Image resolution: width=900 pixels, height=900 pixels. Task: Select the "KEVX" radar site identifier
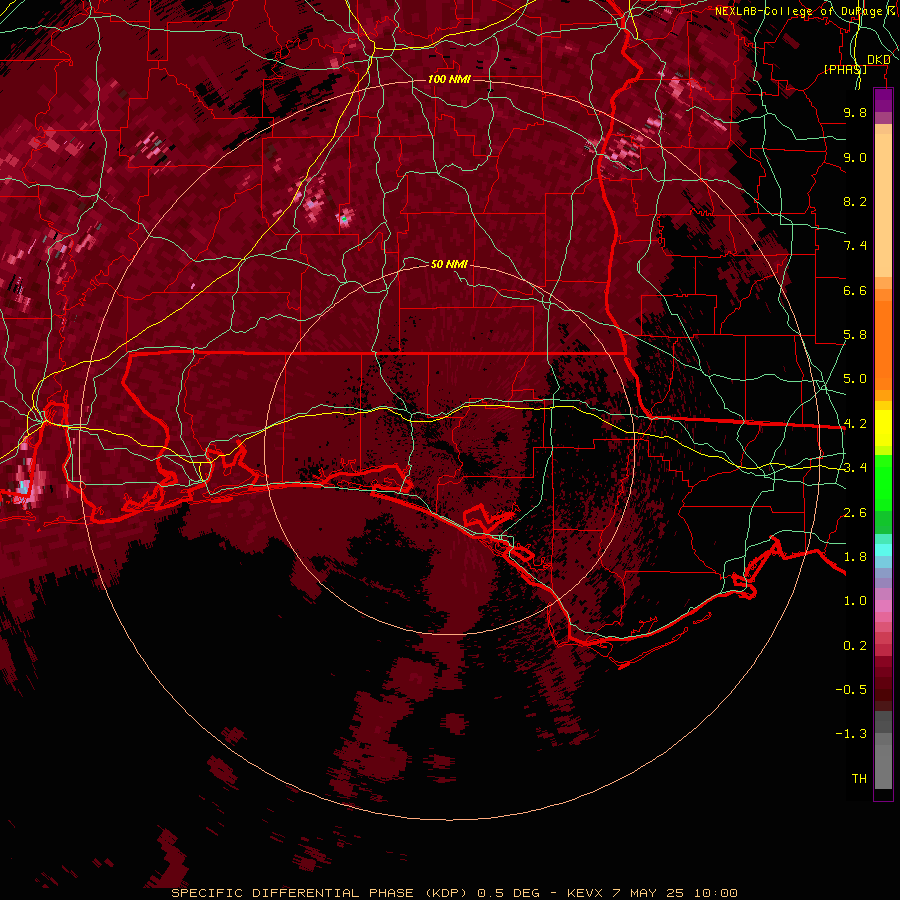[584, 893]
